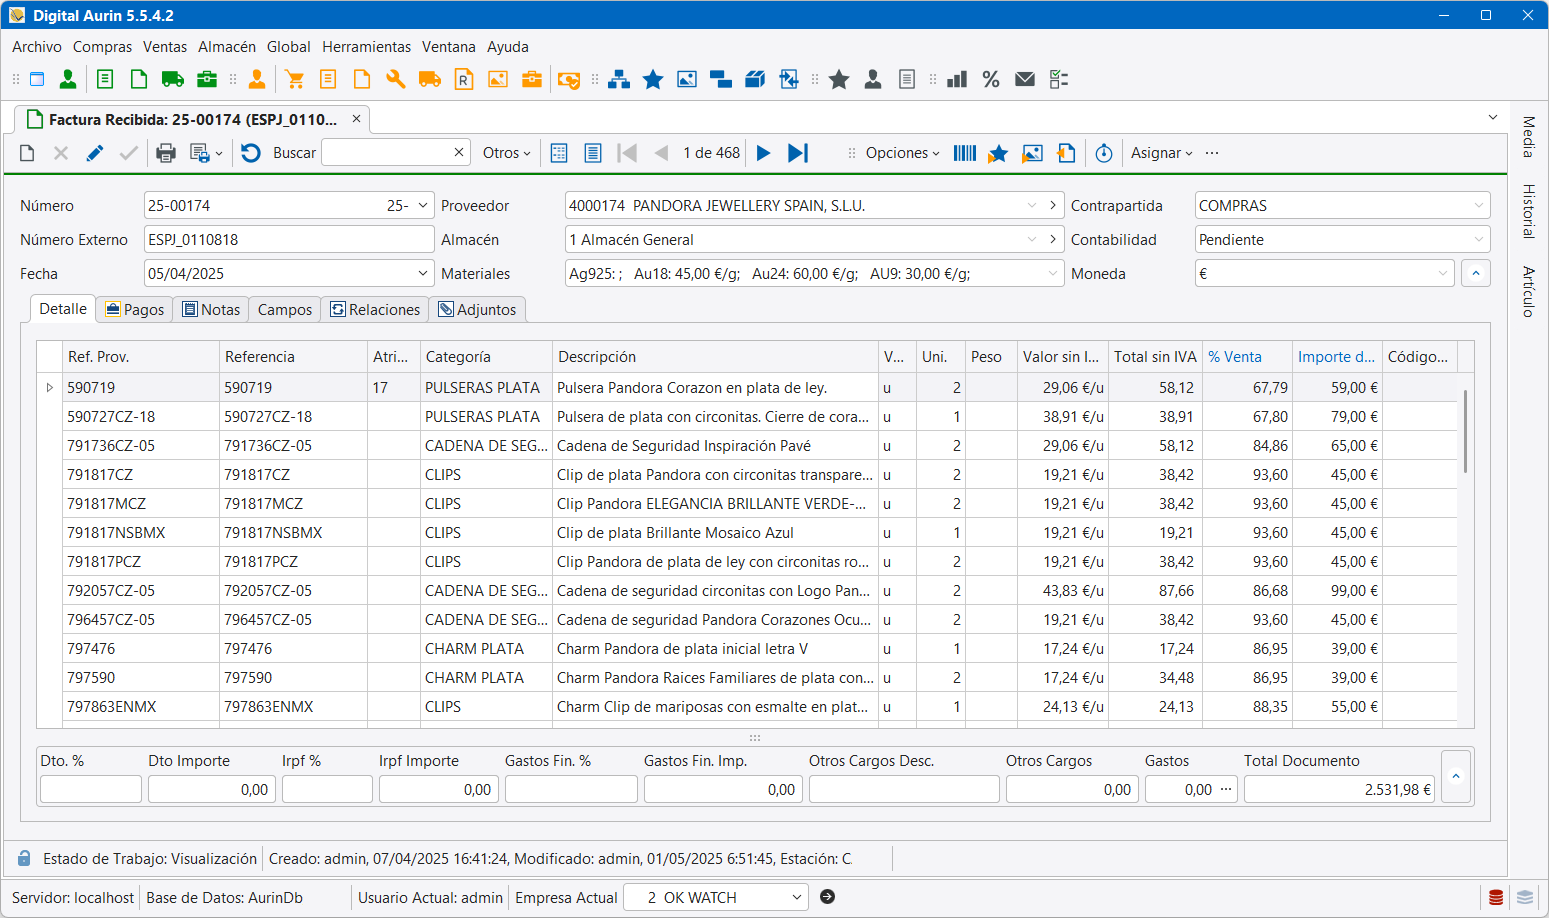Click the orange wrench icon
This screenshot has height=918, width=1549.
tap(396, 79)
